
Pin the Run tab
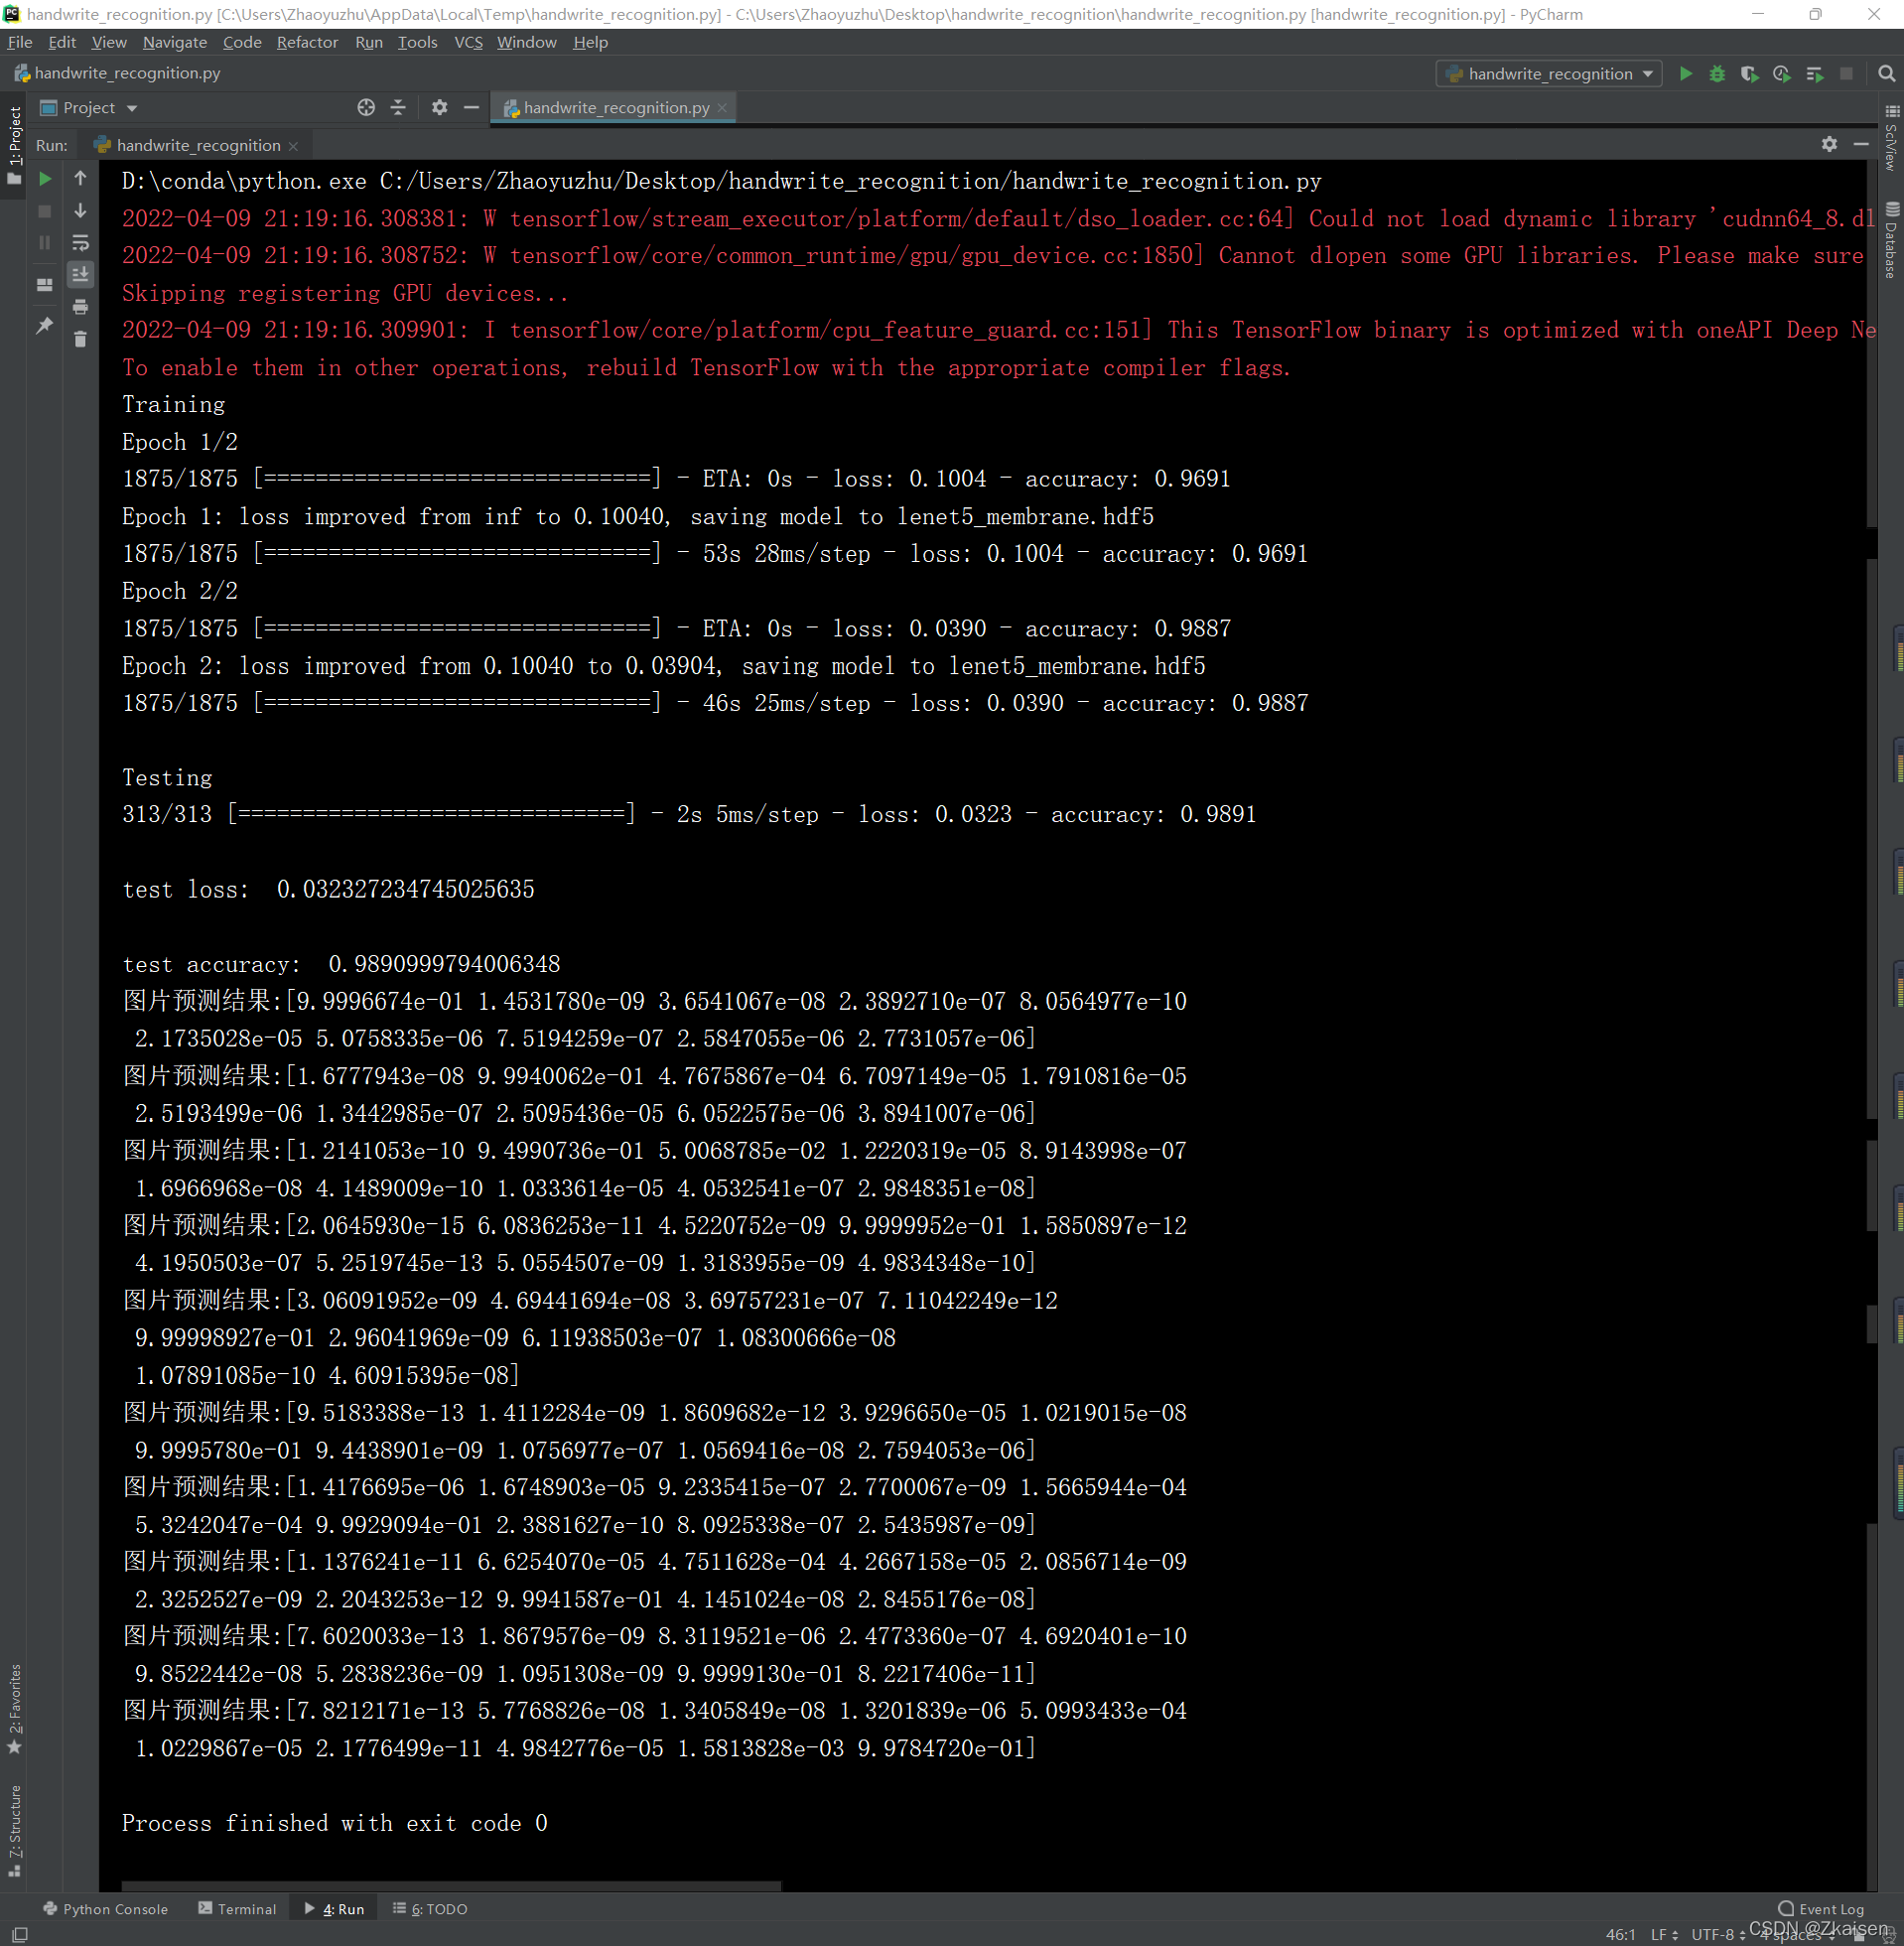click(45, 326)
